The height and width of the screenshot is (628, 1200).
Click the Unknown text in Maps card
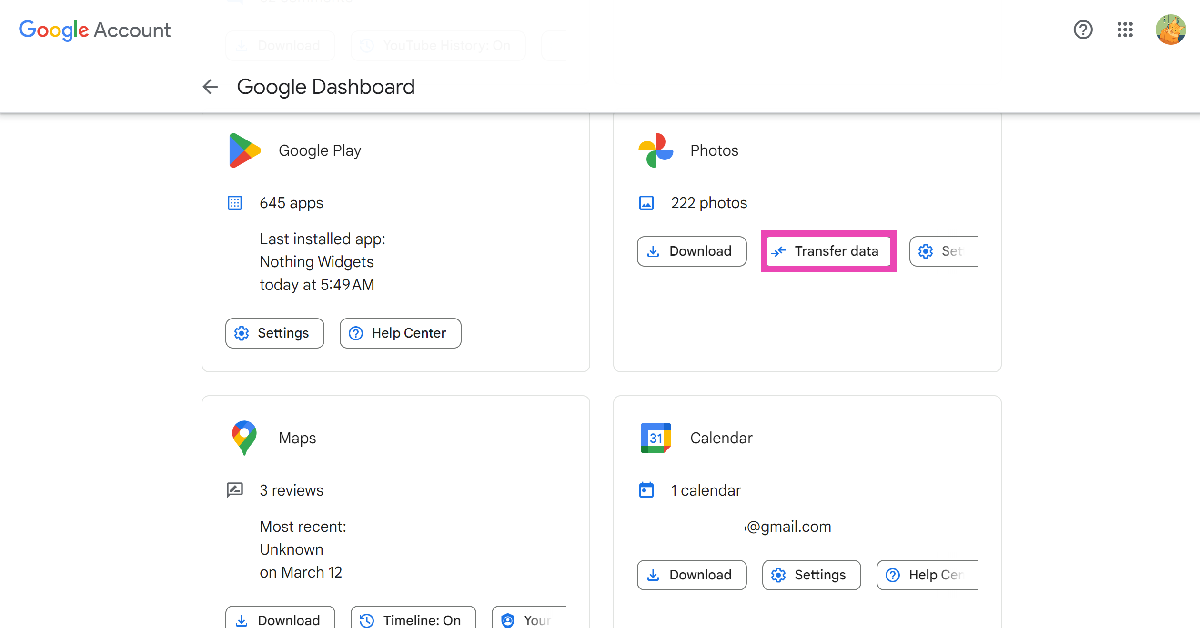pyautogui.click(x=292, y=550)
